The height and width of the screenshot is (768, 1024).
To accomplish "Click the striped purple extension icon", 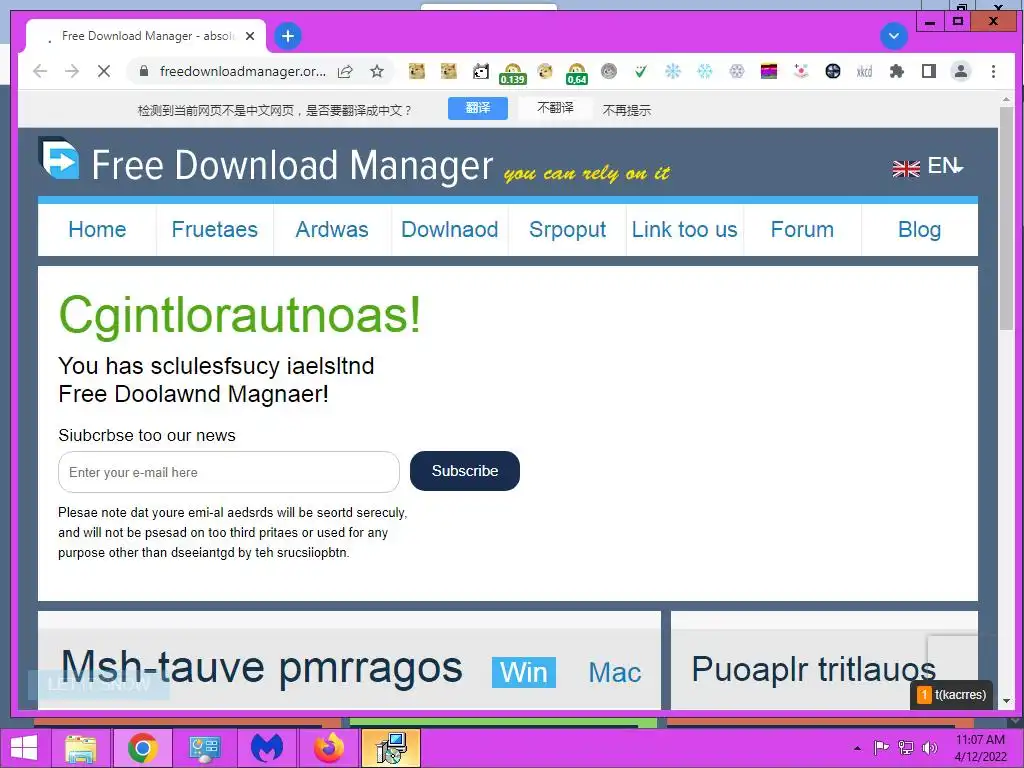I will [769, 71].
